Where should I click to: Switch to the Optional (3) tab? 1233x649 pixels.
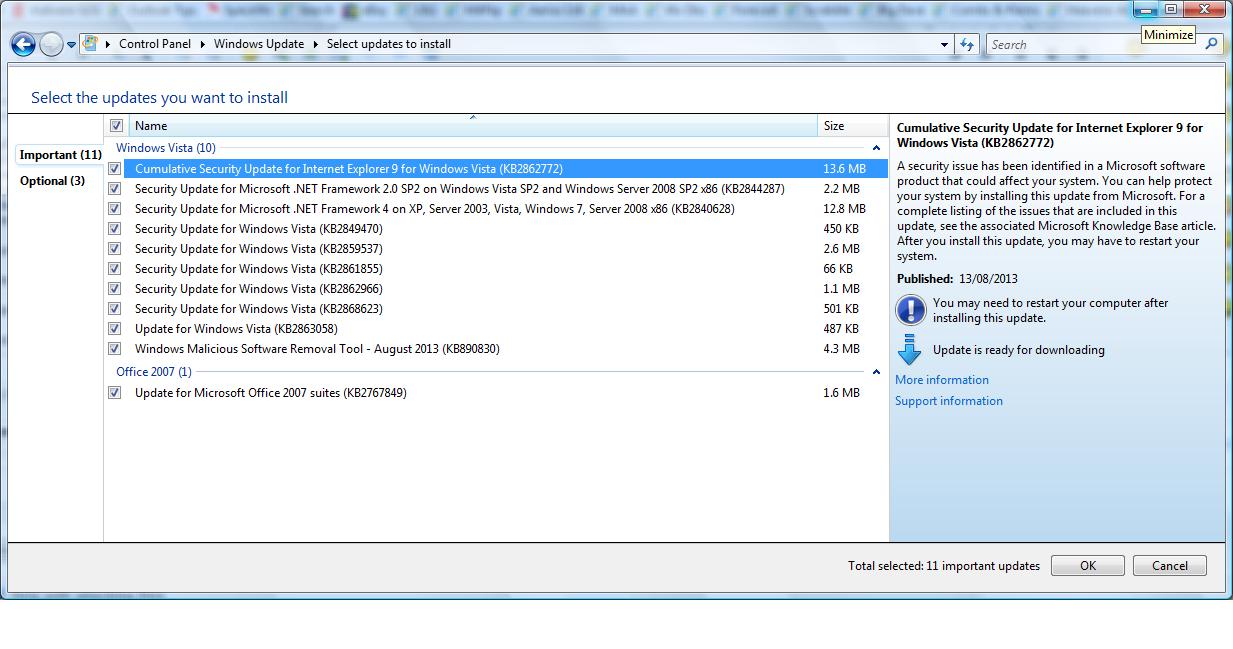tap(52, 181)
